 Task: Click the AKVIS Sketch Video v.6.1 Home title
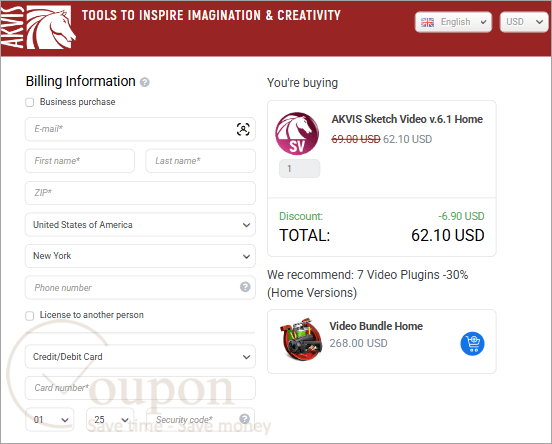tap(407, 119)
